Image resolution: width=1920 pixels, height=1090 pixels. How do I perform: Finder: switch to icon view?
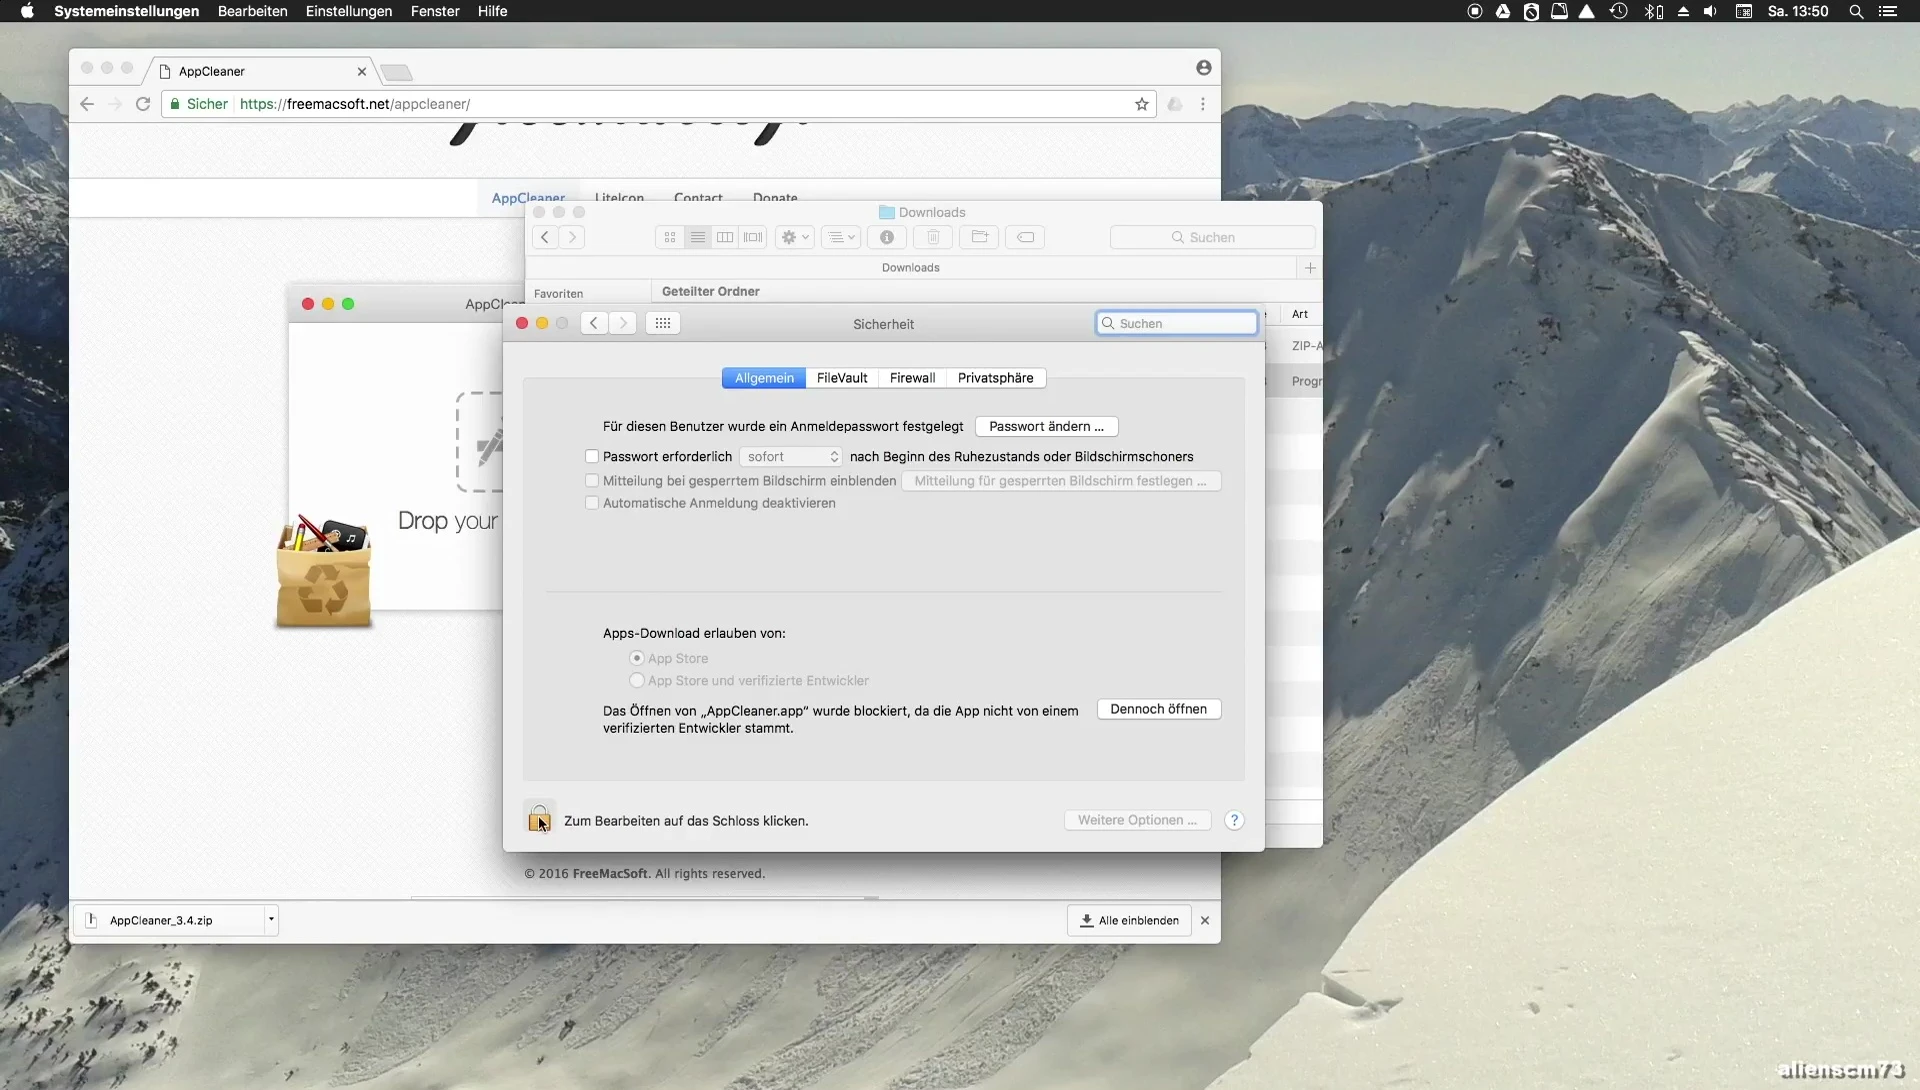pos(670,237)
